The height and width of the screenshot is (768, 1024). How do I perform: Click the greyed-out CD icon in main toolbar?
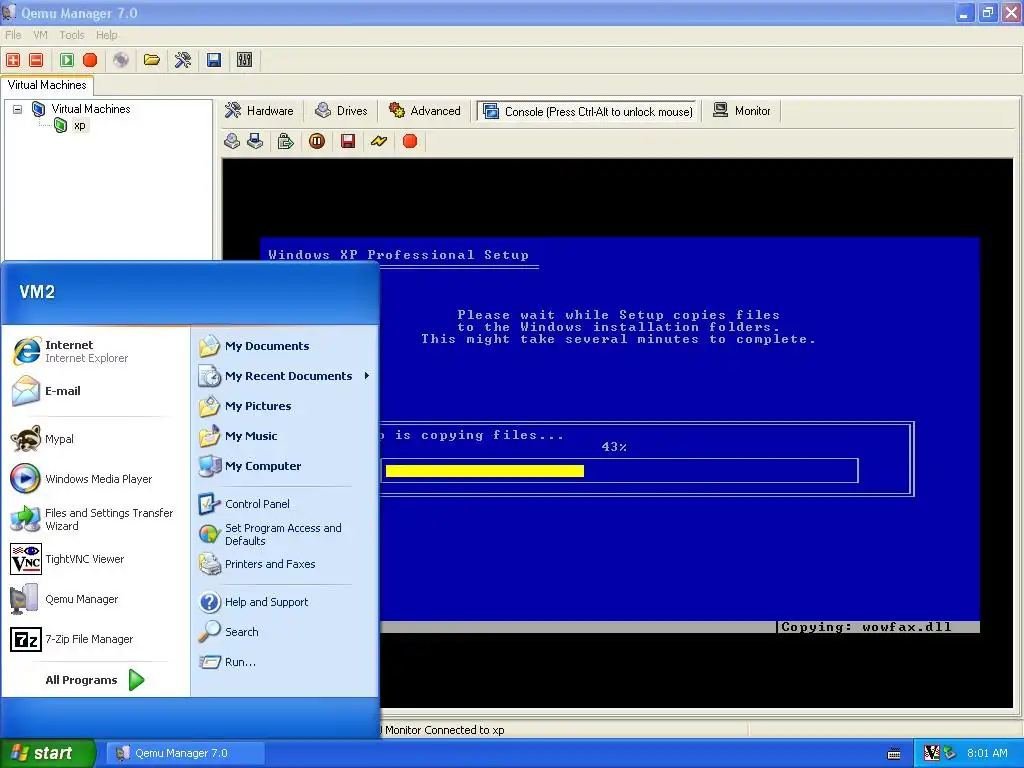point(121,60)
